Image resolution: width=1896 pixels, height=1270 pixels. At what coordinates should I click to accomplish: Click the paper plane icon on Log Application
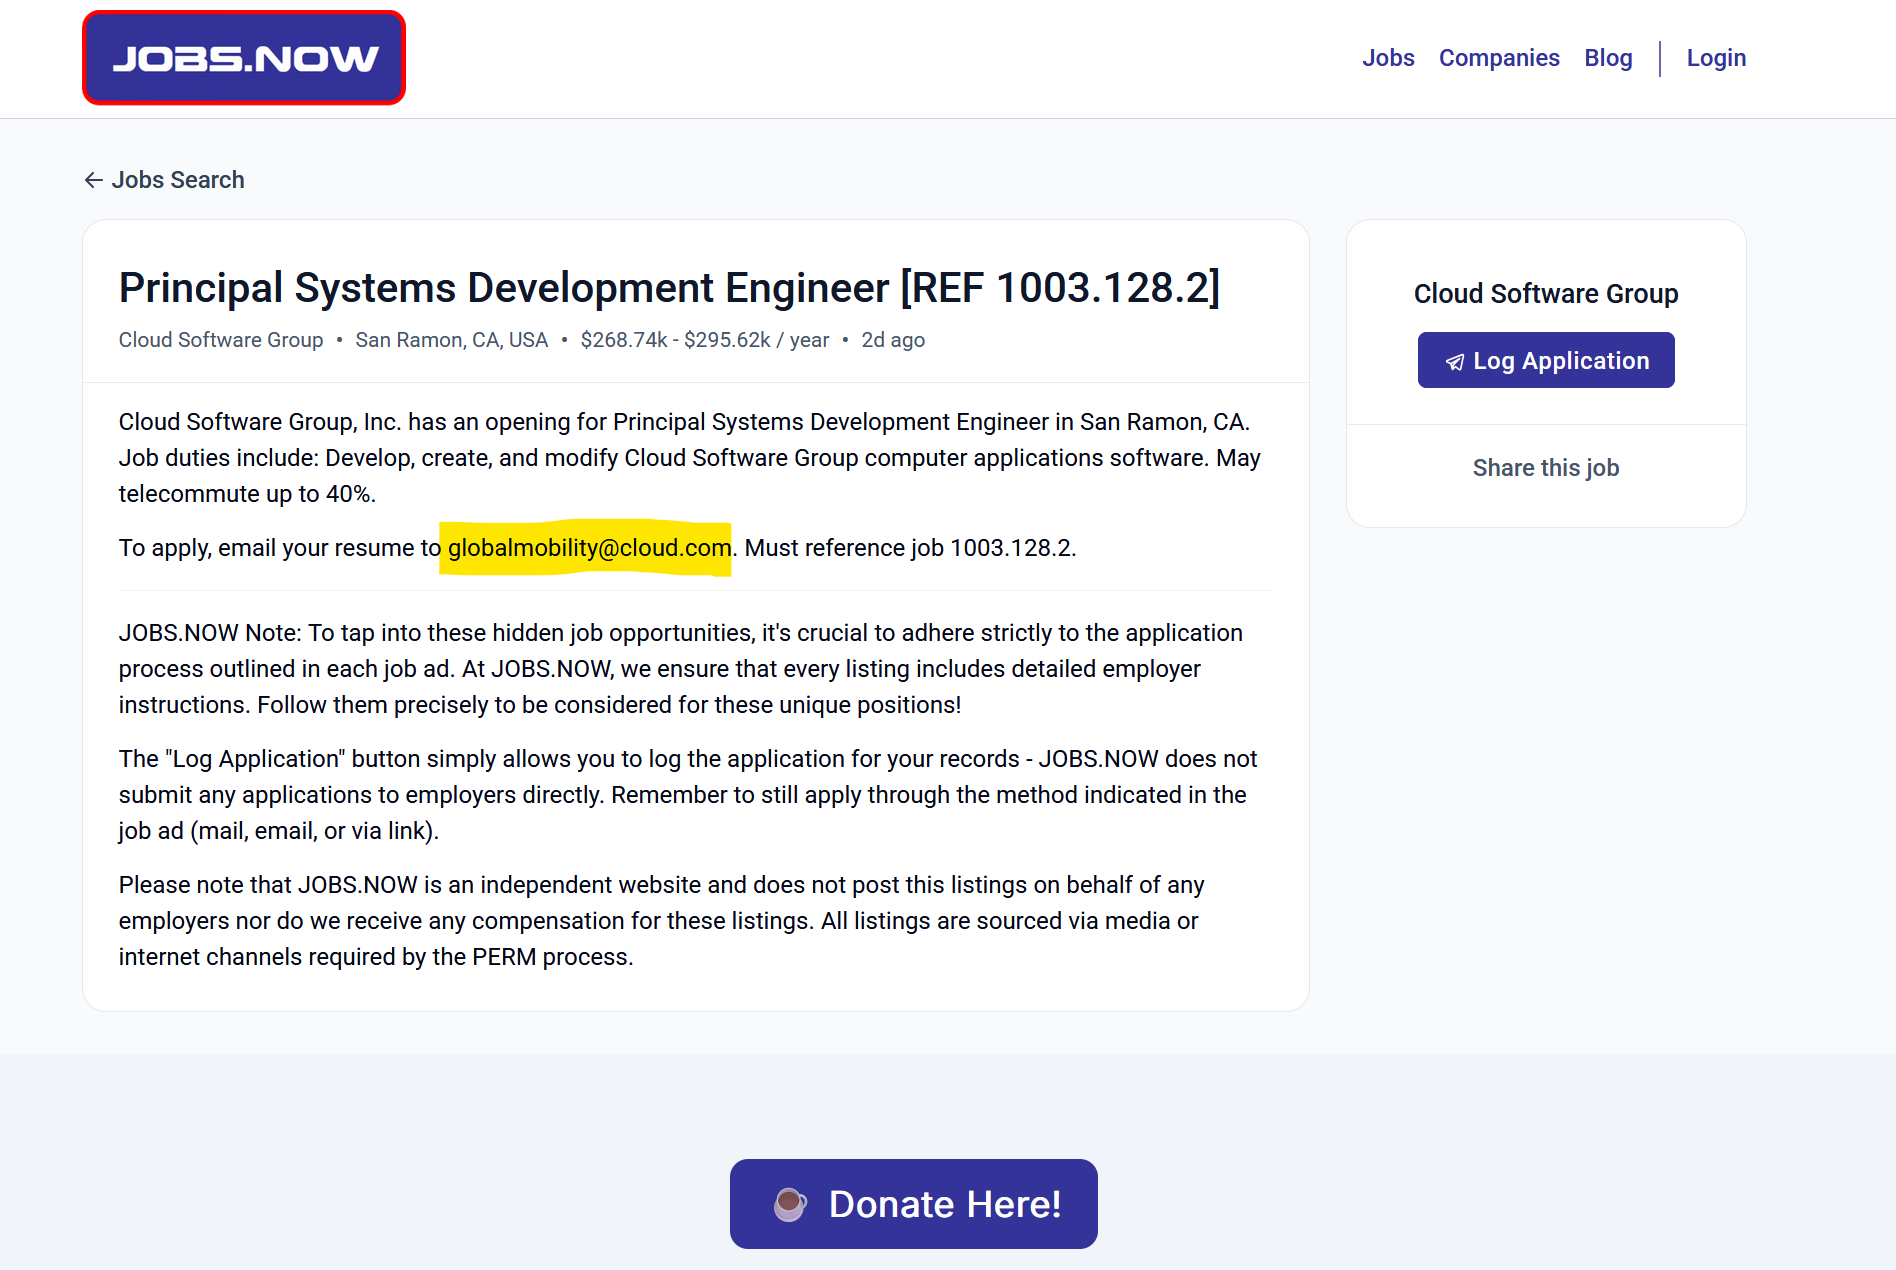pyautogui.click(x=1455, y=362)
